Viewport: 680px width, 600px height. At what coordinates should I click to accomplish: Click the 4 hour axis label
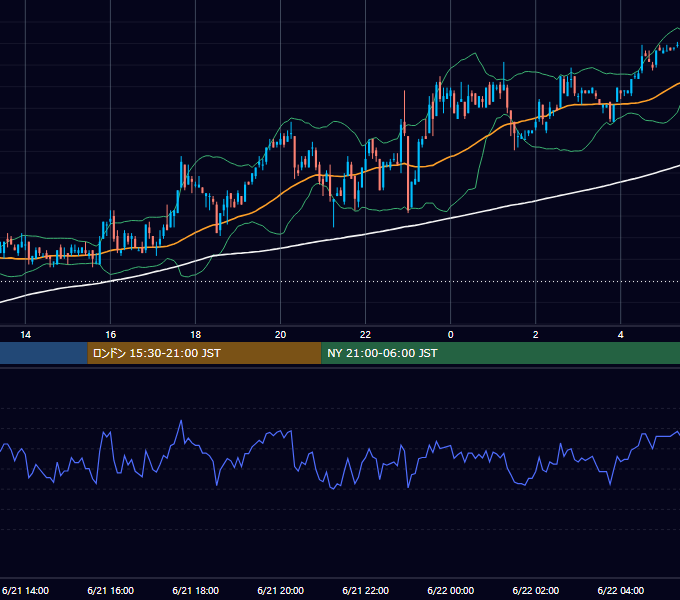621,335
